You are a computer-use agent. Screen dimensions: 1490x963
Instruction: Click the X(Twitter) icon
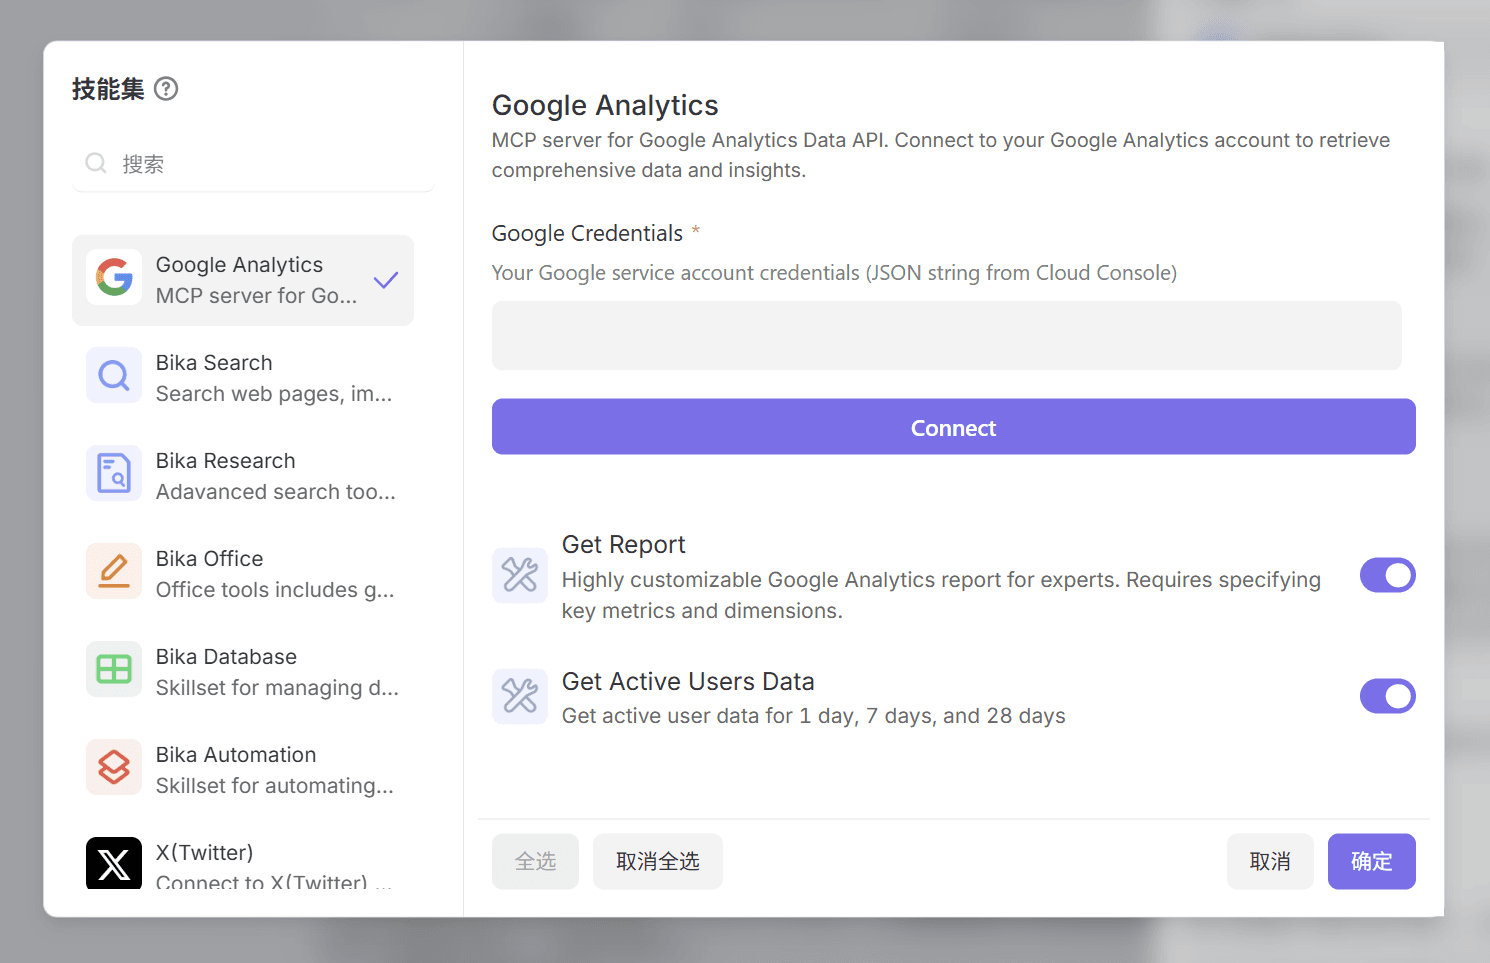(113, 864)
